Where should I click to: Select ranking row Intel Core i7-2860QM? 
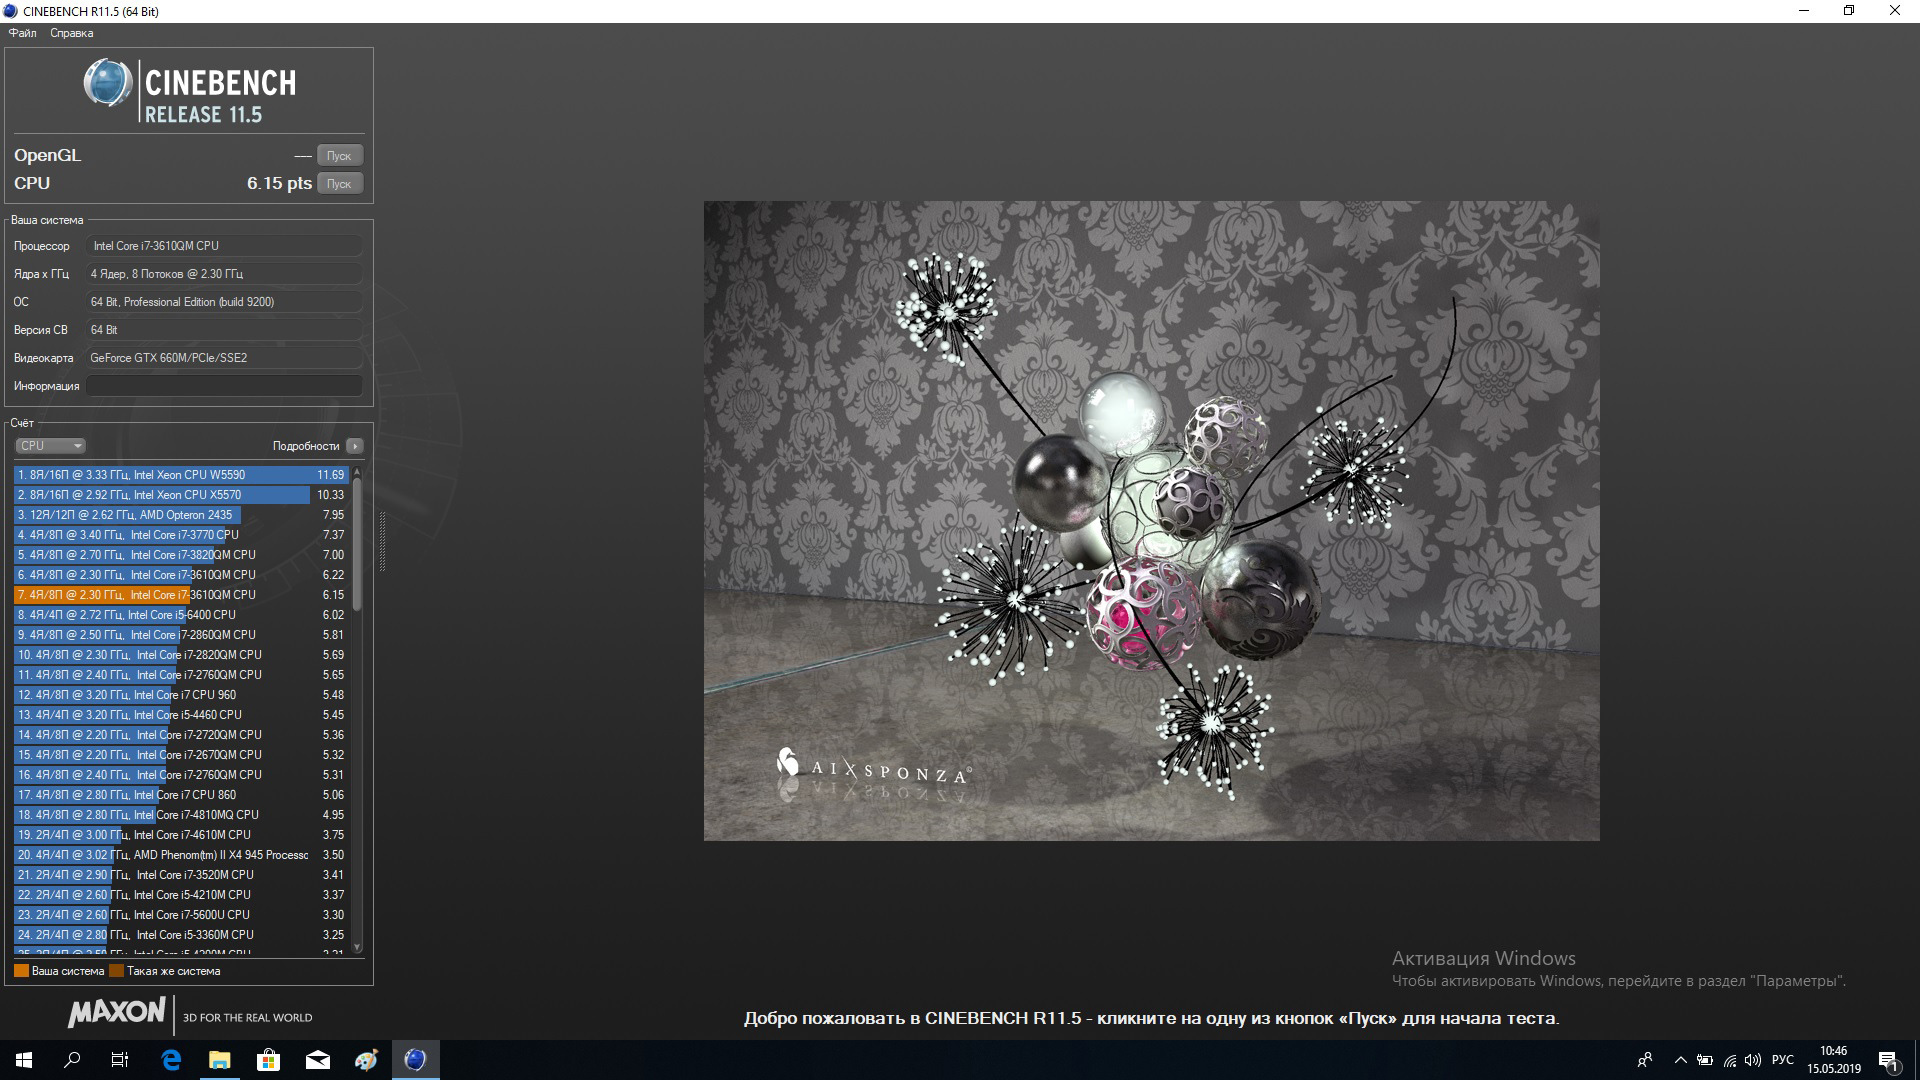pos(181,635)
